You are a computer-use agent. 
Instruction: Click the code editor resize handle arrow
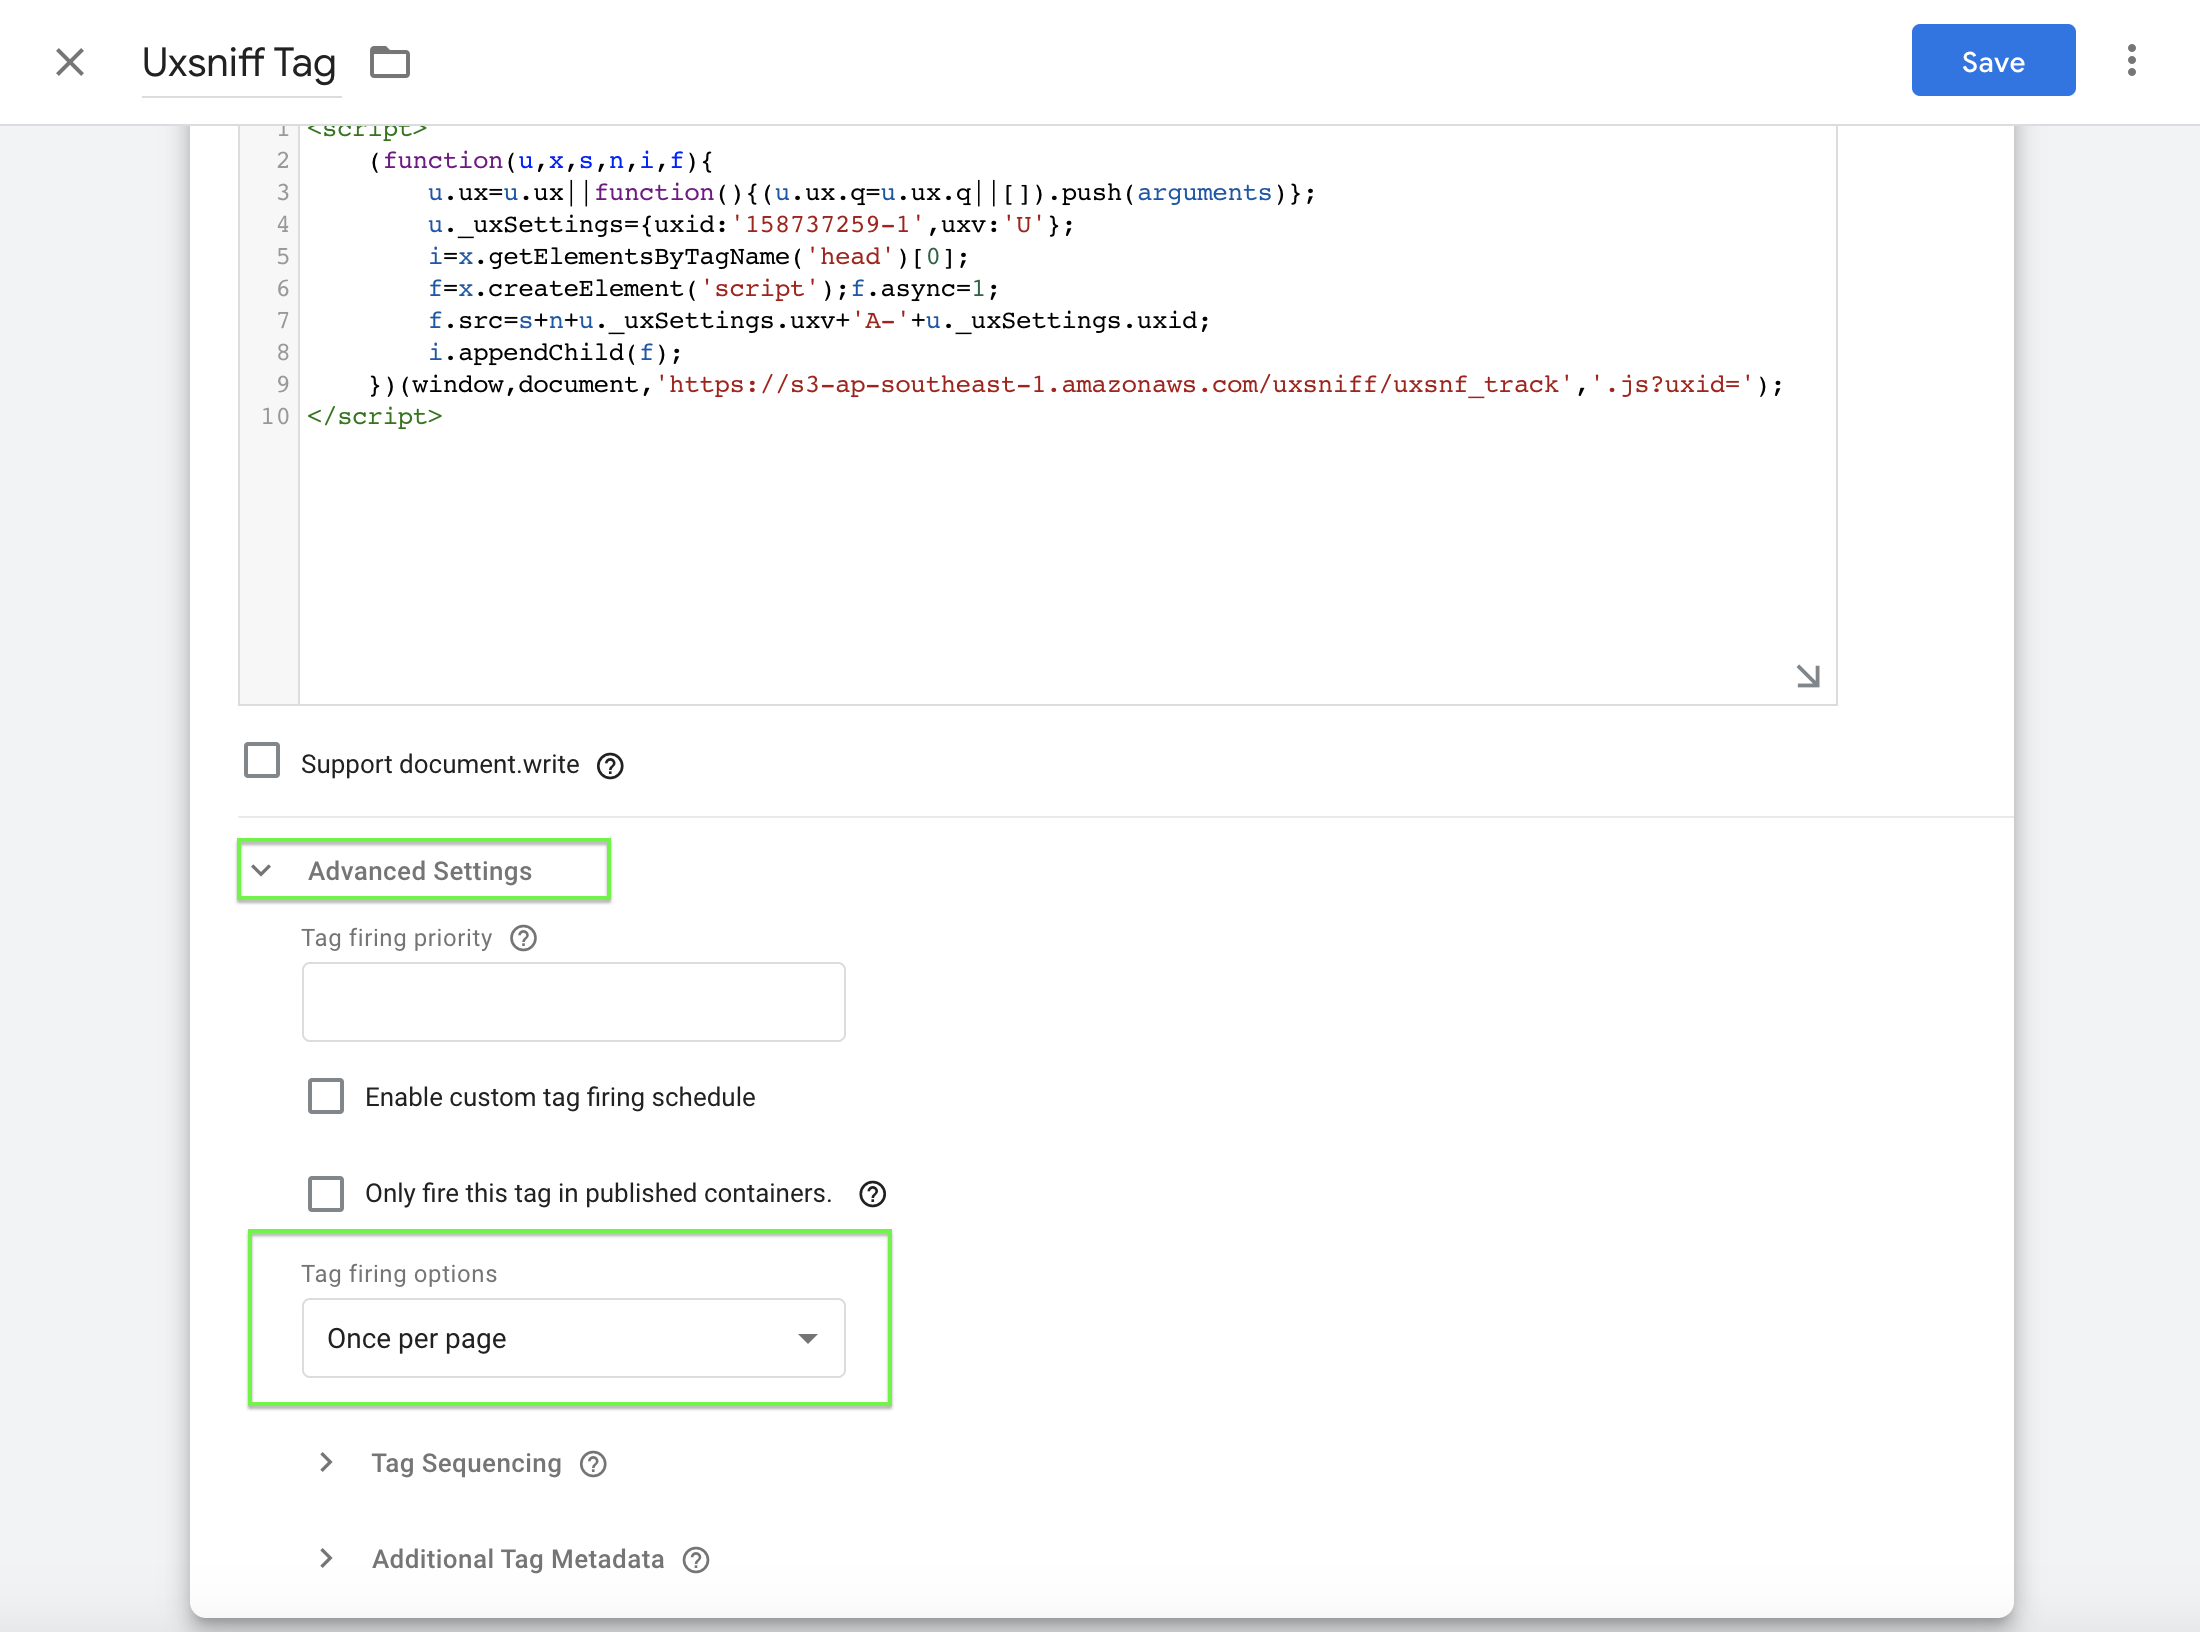coord(1808,677)
